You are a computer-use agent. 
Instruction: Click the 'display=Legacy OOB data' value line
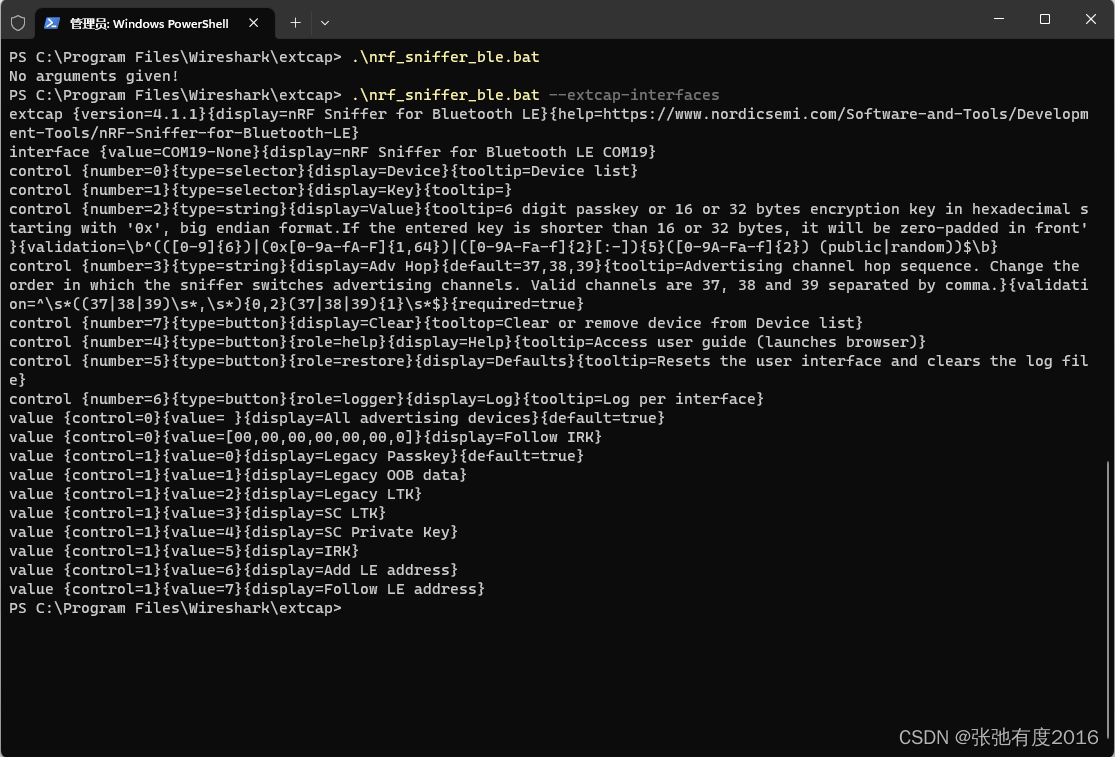click(238, 476)
